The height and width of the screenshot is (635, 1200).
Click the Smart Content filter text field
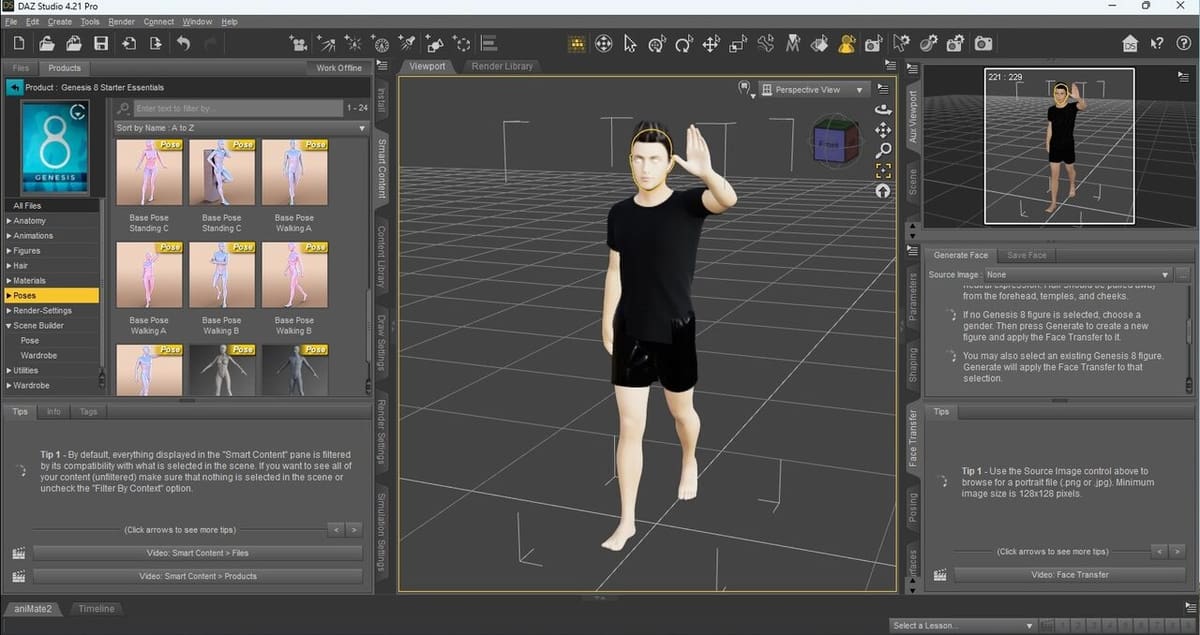point(236,107)
